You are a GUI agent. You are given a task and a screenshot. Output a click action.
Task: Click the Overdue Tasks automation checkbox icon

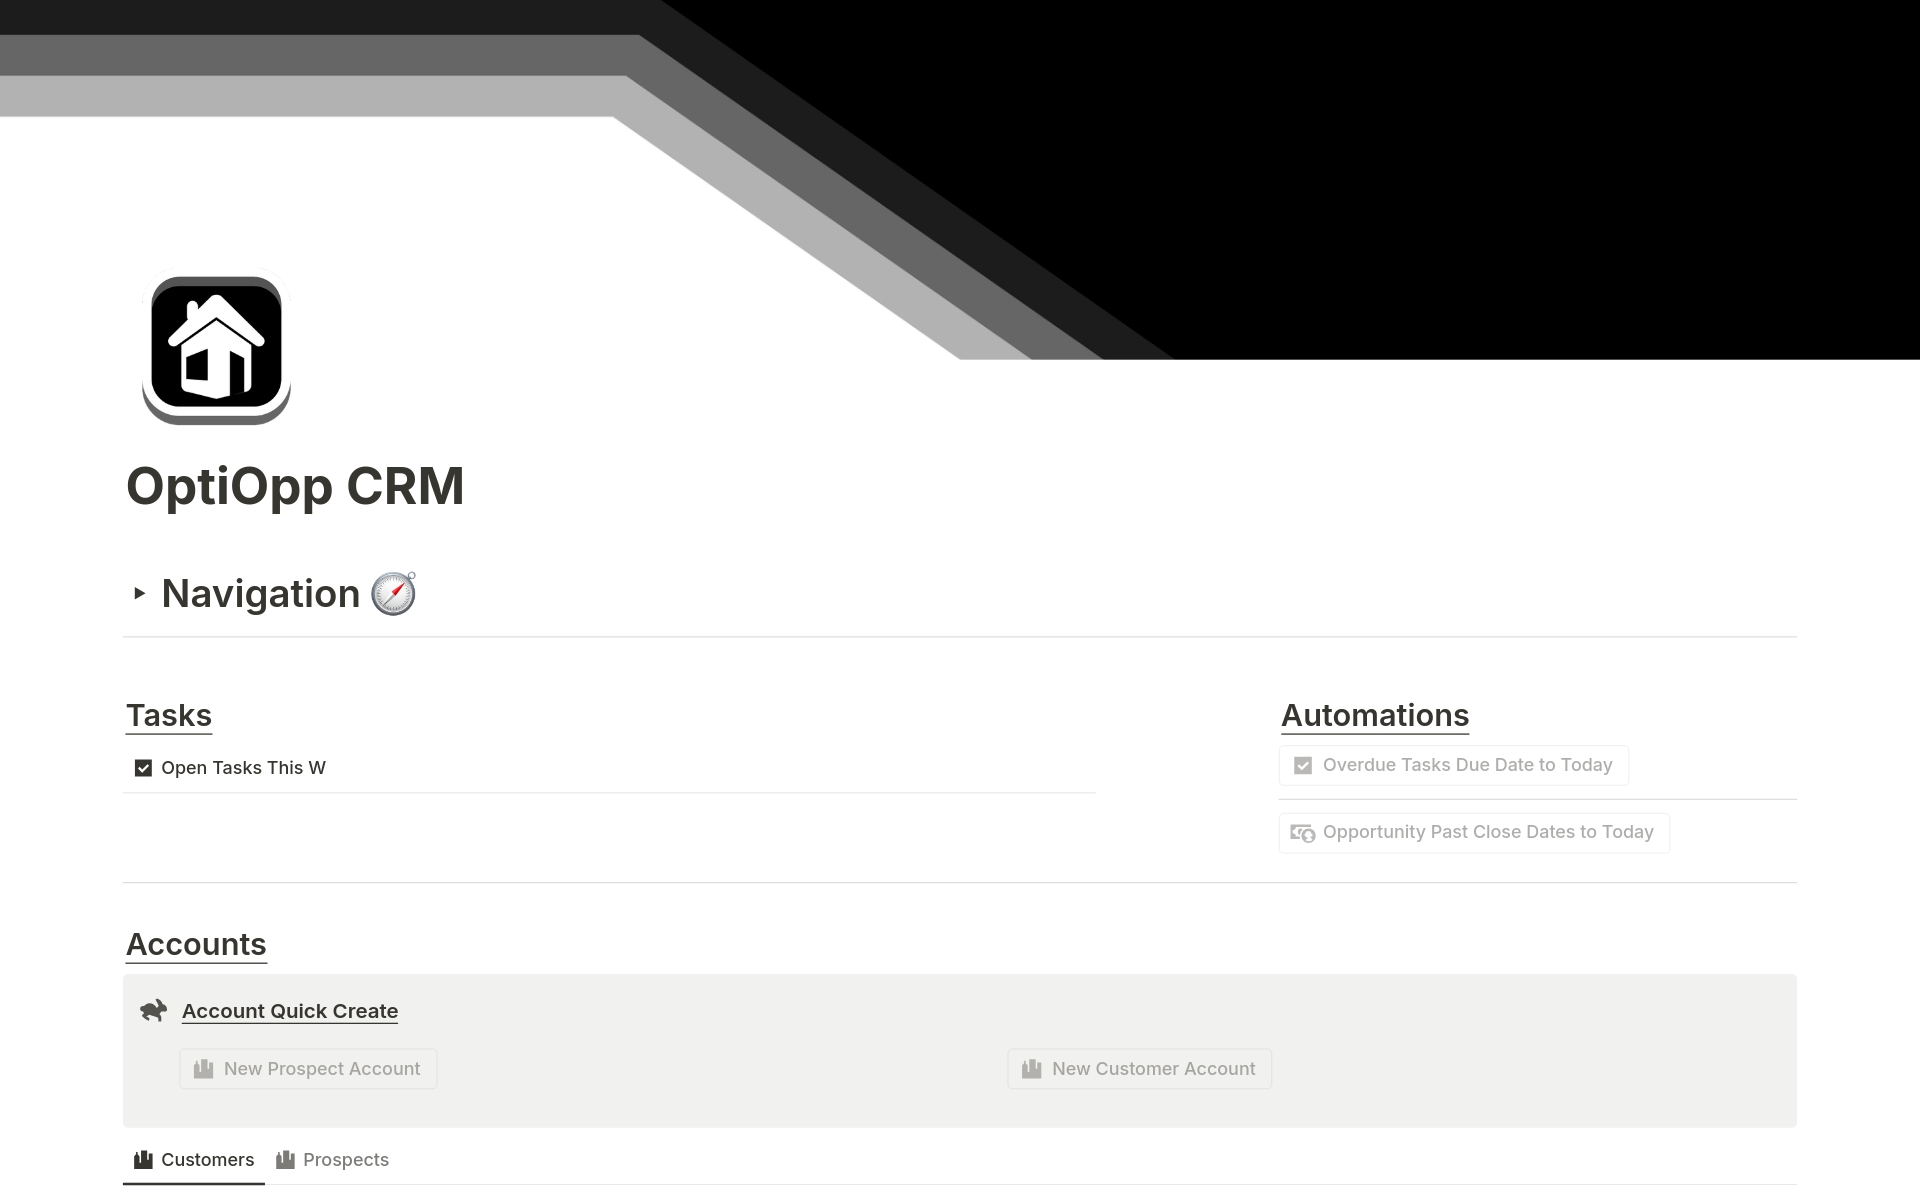pyautogui.click(x=1303, y=765)
